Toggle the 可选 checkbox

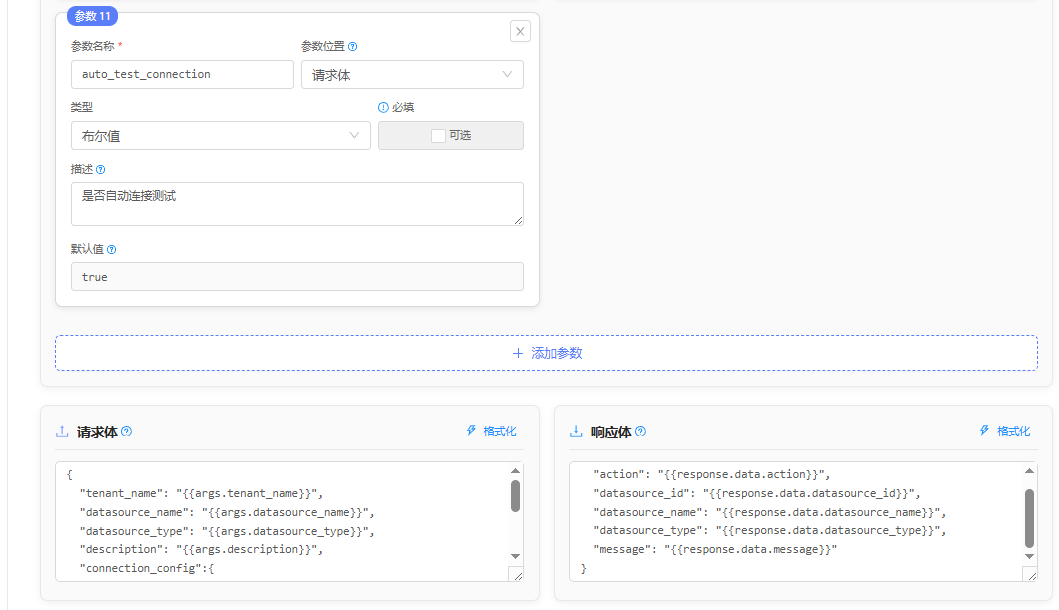pyautogui.click(x=438, y=136)
